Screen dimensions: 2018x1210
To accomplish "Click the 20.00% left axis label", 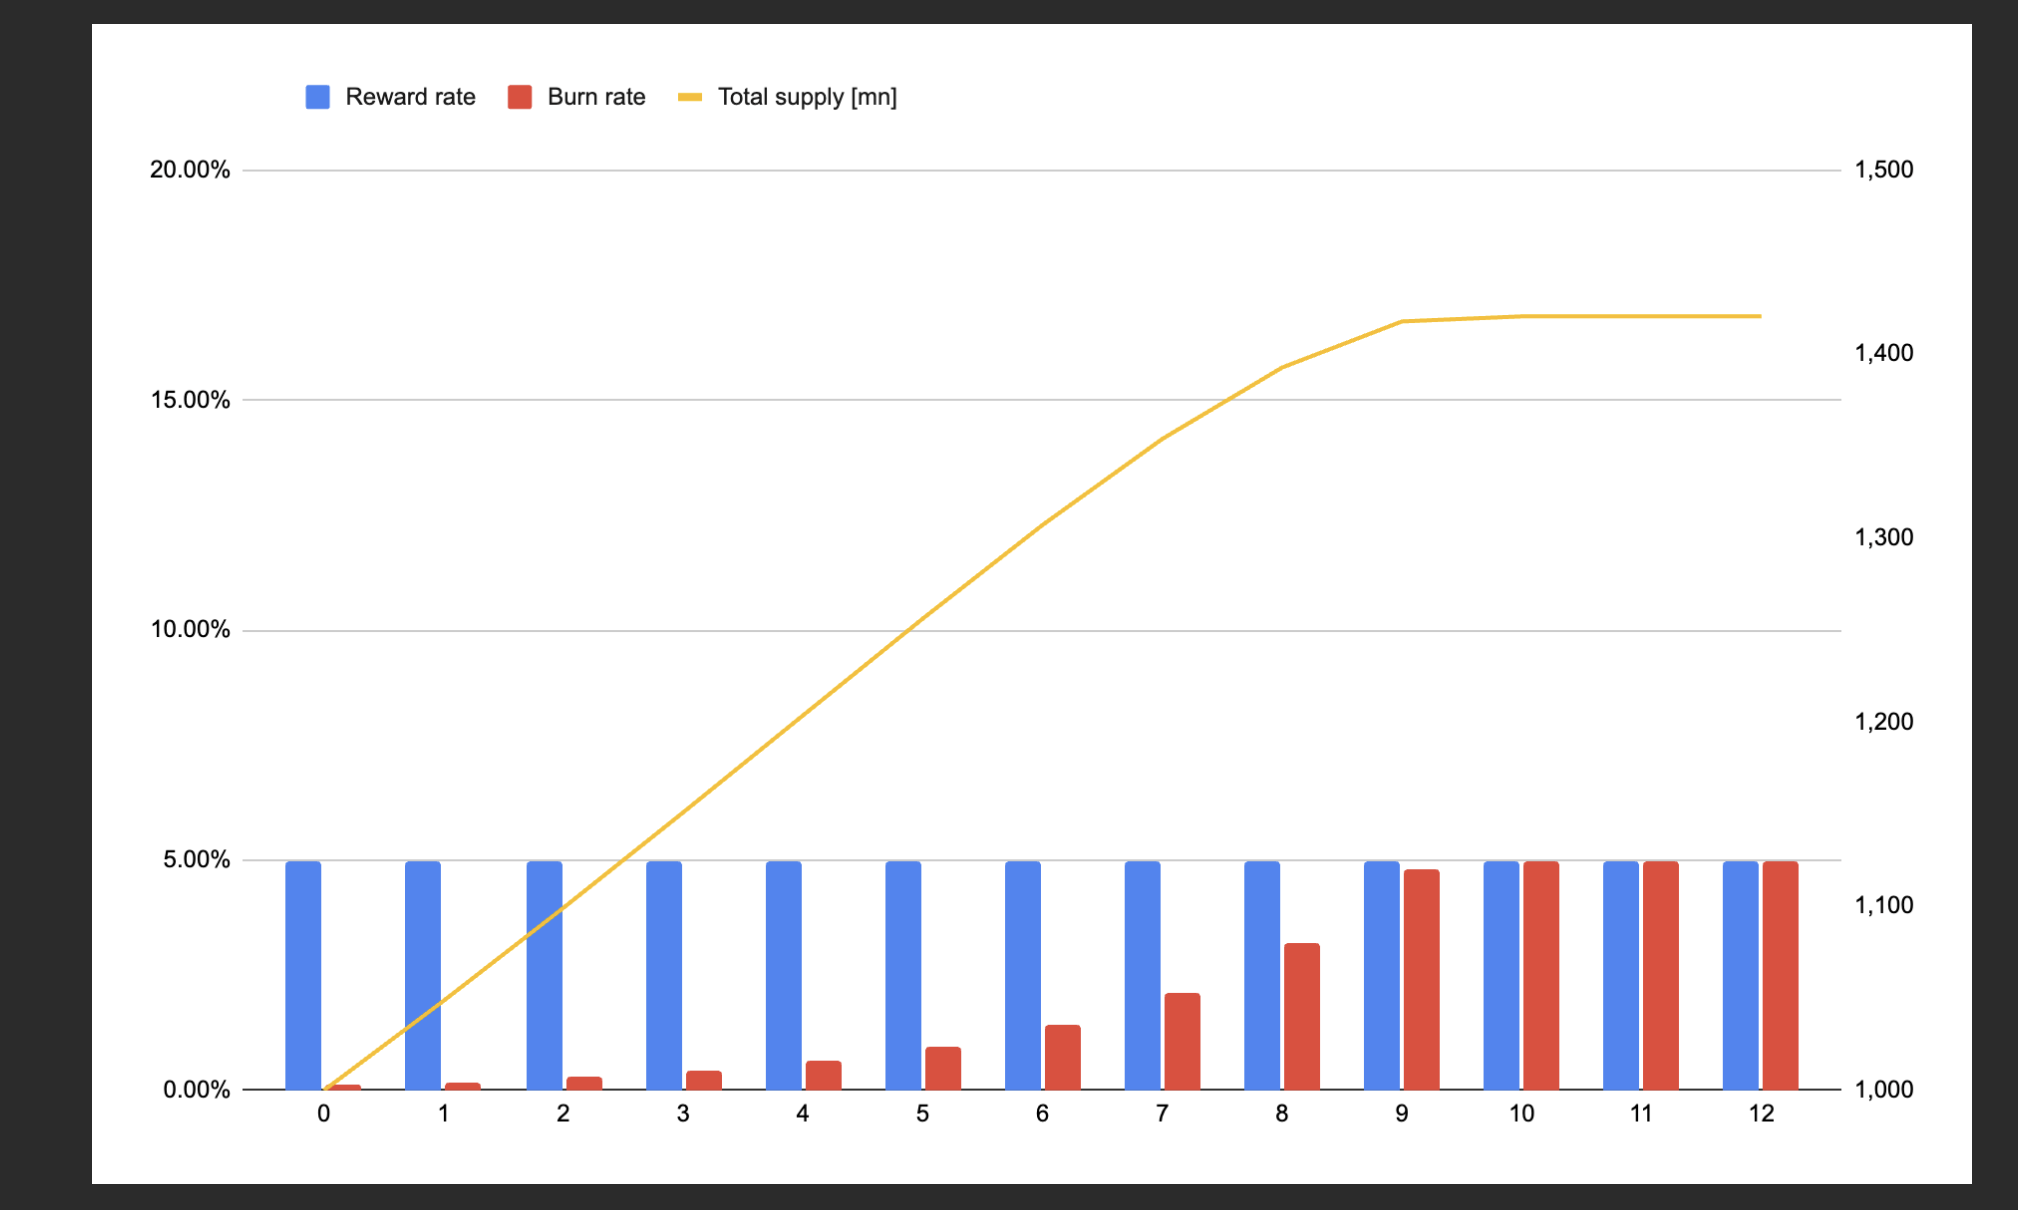I will point(190,170).
